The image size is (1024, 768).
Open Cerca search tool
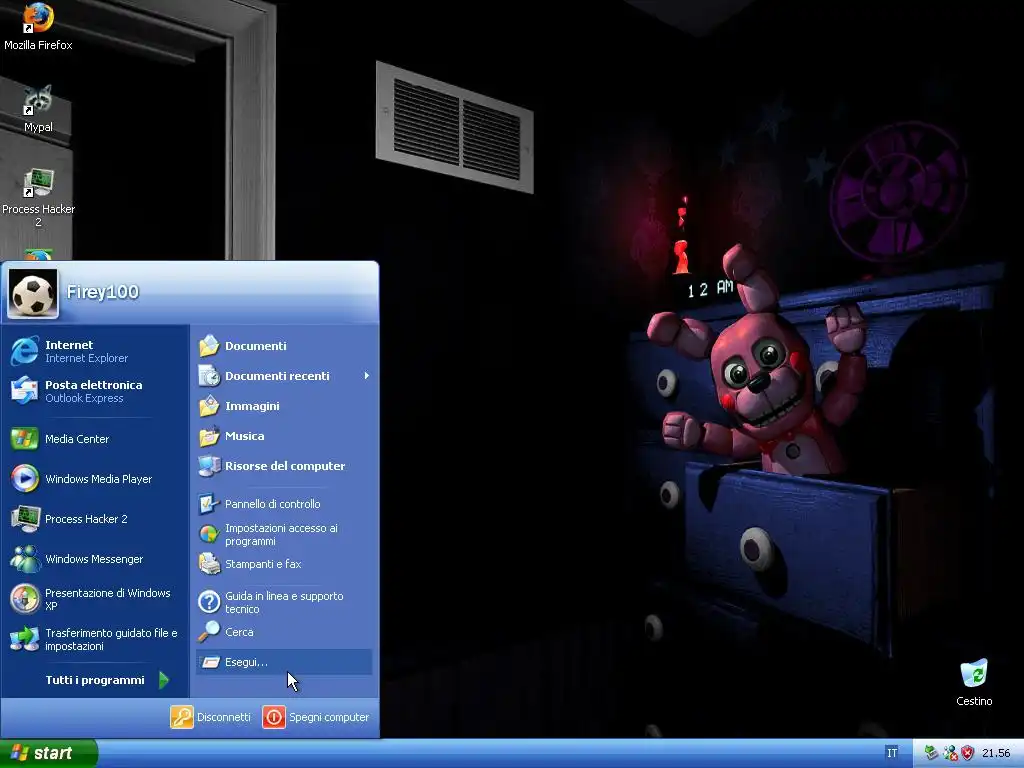click(x=284, y=632)
